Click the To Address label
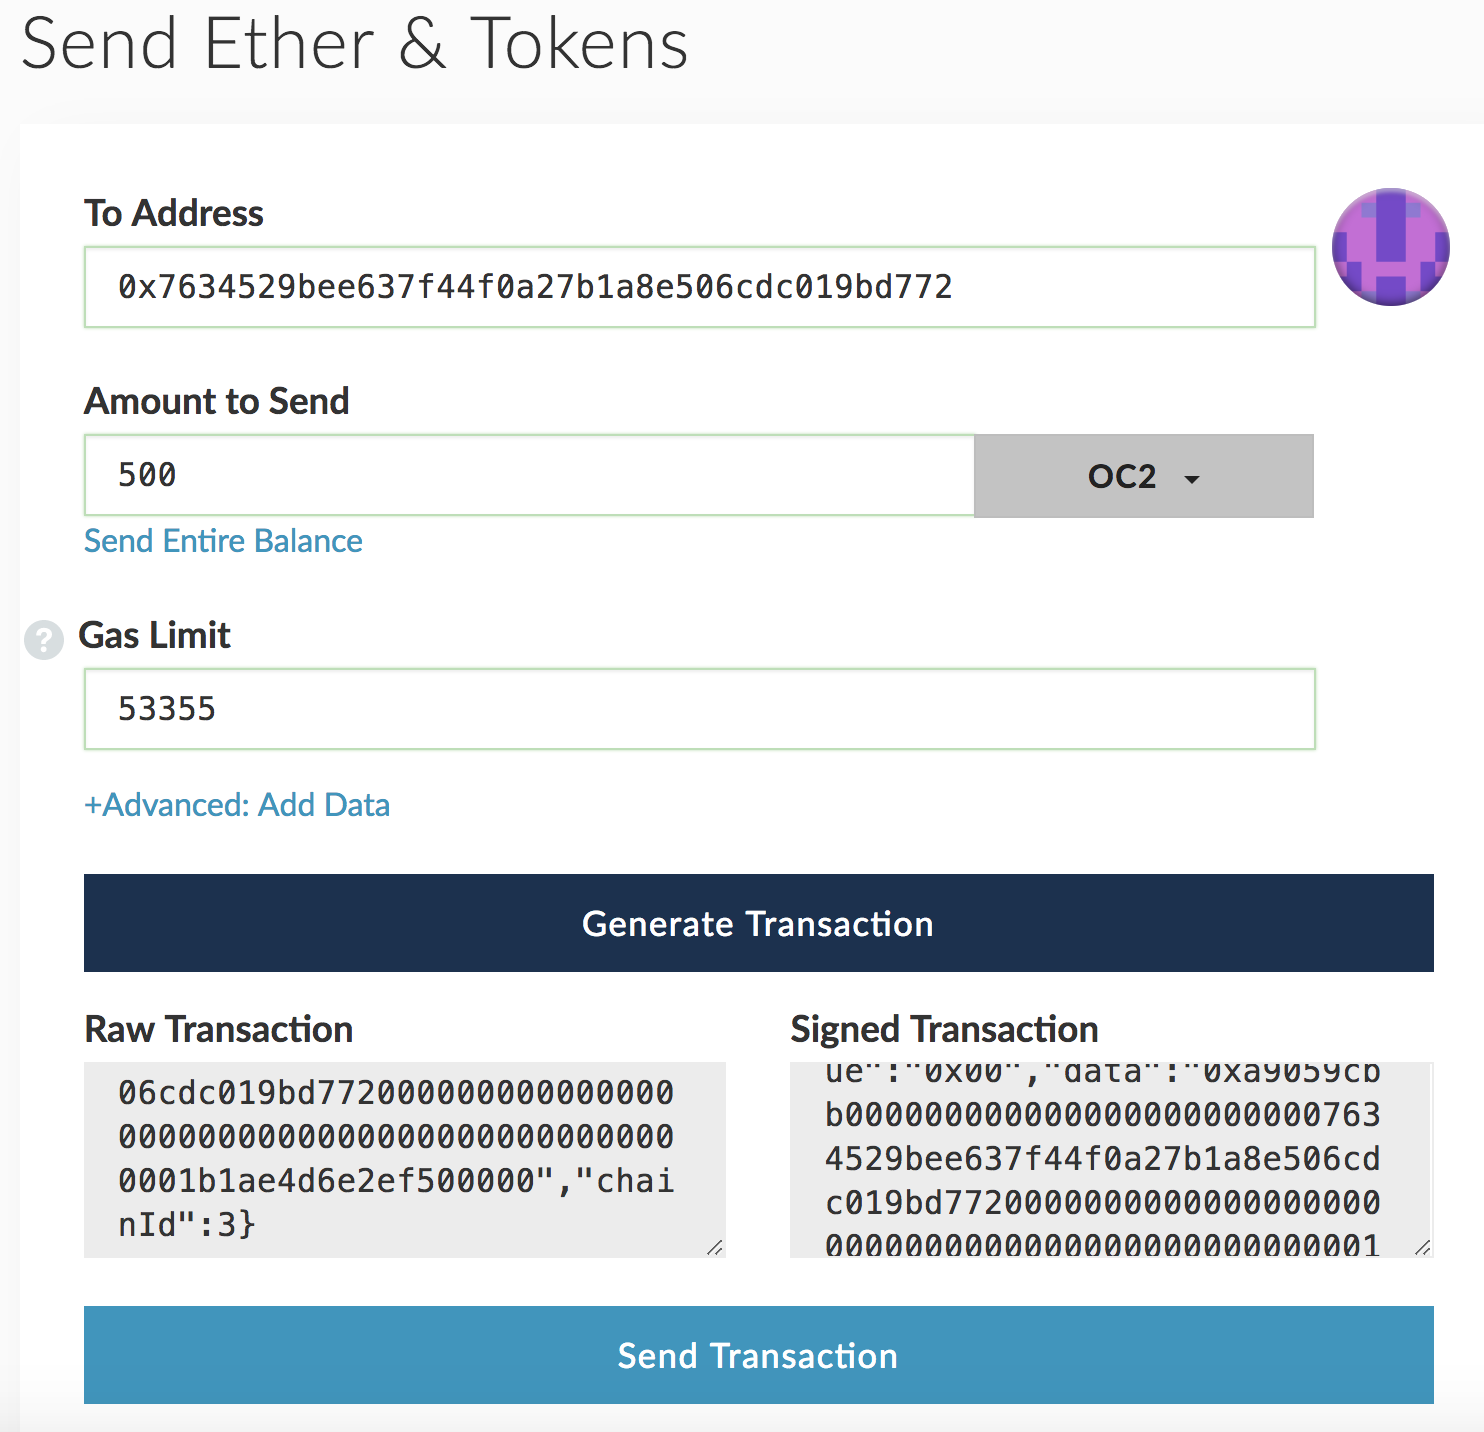 [174, 213]
